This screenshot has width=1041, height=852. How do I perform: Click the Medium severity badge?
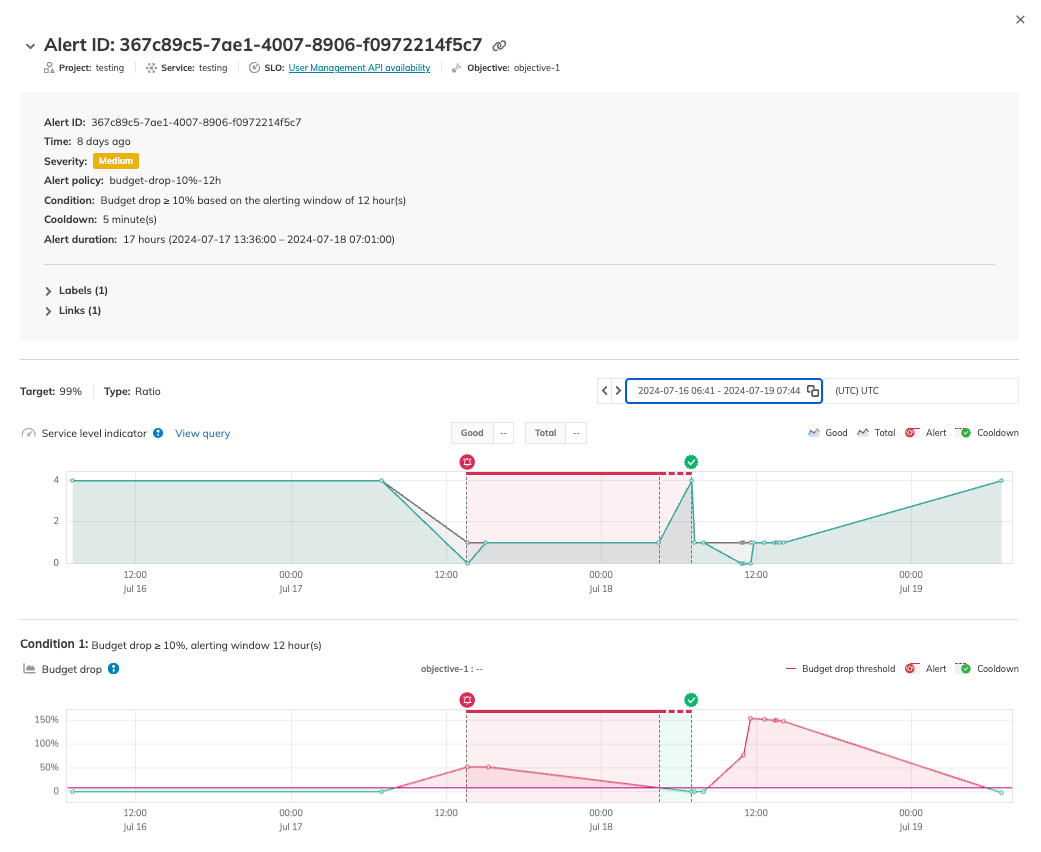point(116,161)
